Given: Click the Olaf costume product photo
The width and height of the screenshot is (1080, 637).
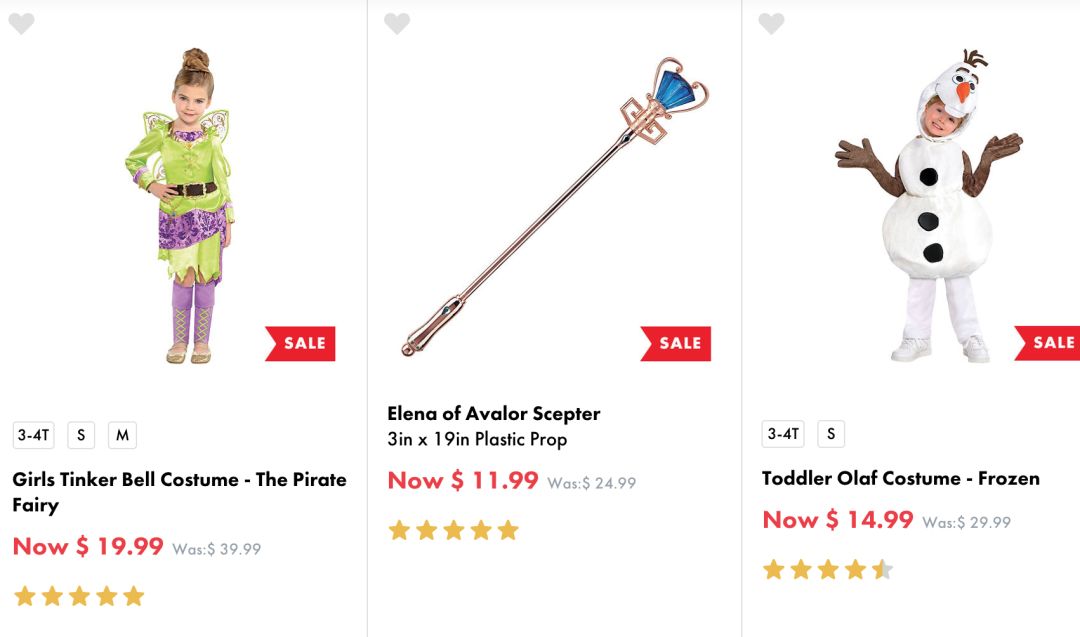Looking at the screenshot, I should (x=930, y=205).
